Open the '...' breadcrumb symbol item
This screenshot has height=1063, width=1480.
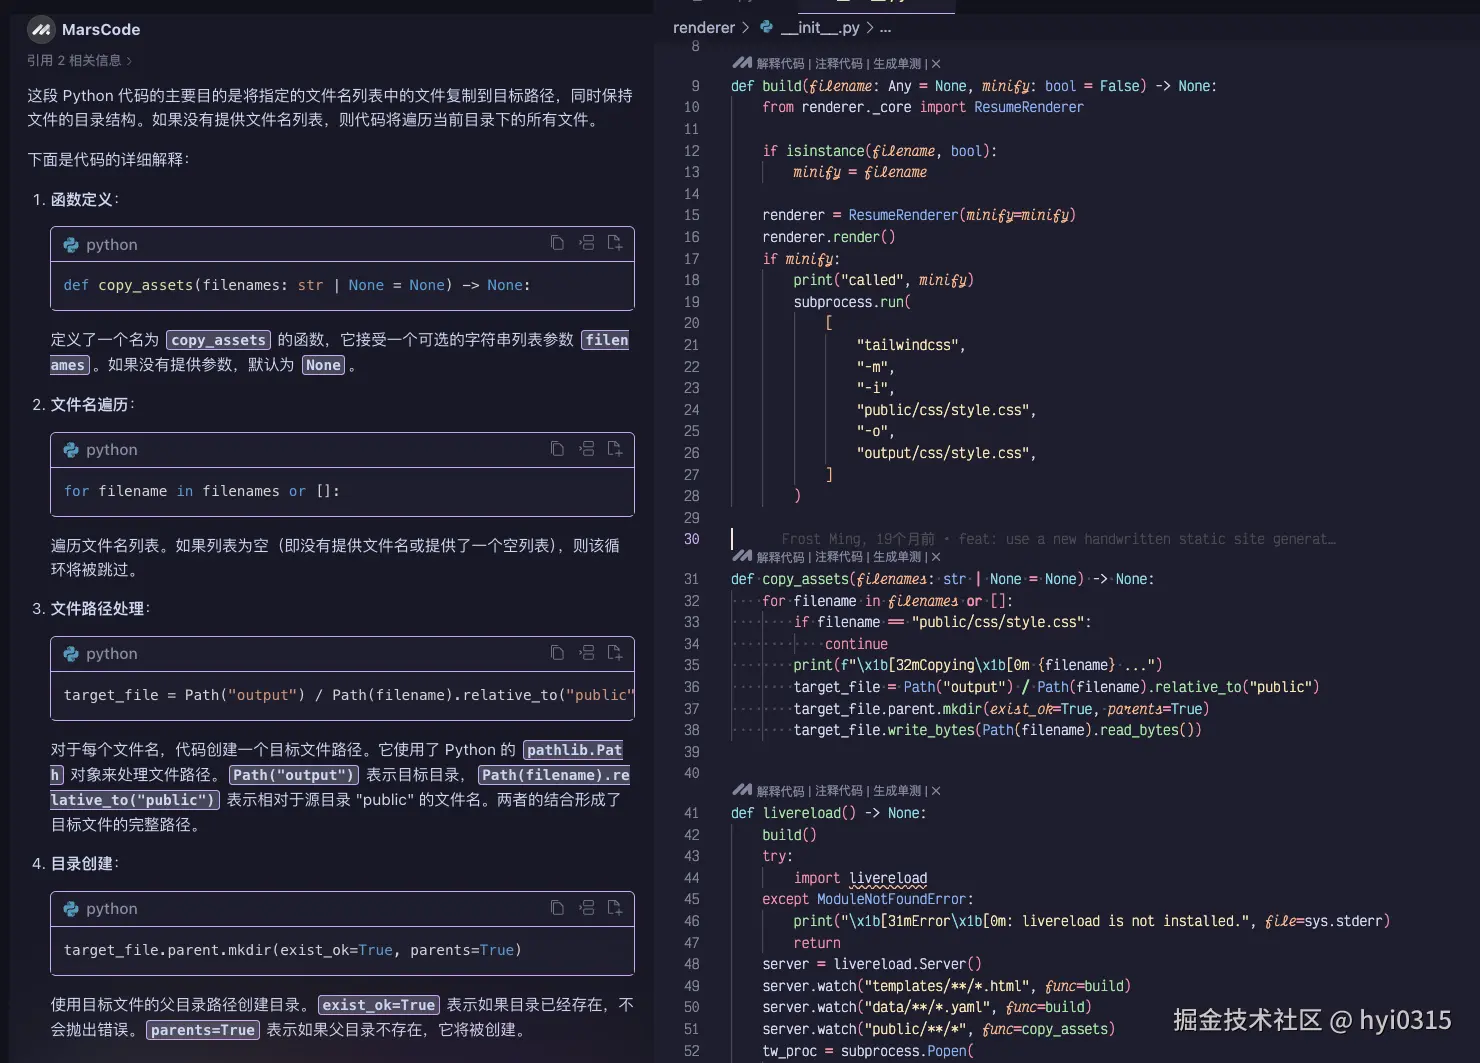click(886, 28)
